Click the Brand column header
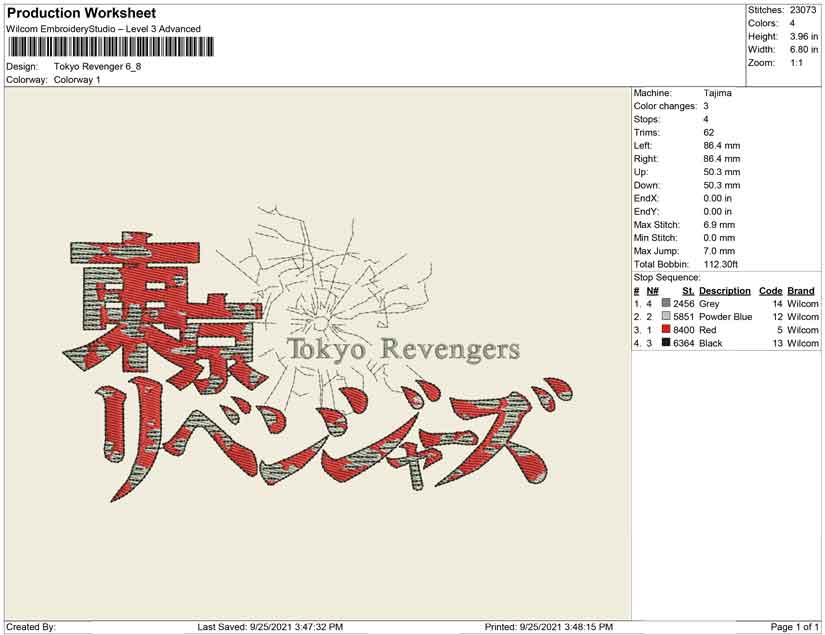 point(801,291)
